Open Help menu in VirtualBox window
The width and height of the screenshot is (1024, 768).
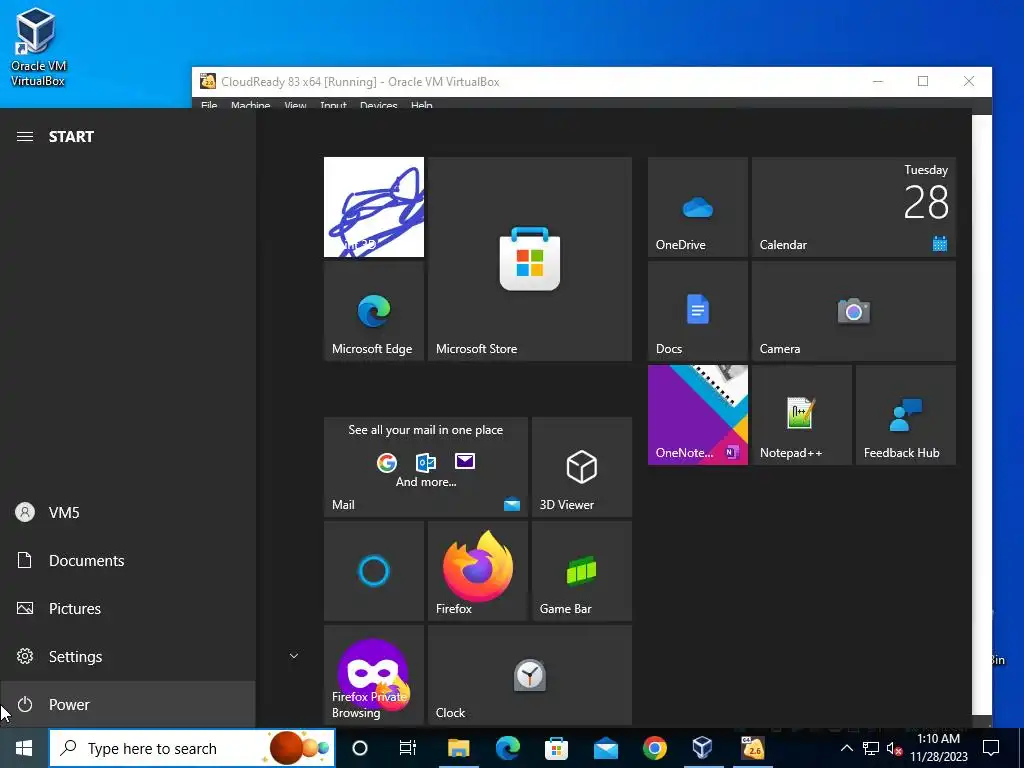[x=421, y=105]
